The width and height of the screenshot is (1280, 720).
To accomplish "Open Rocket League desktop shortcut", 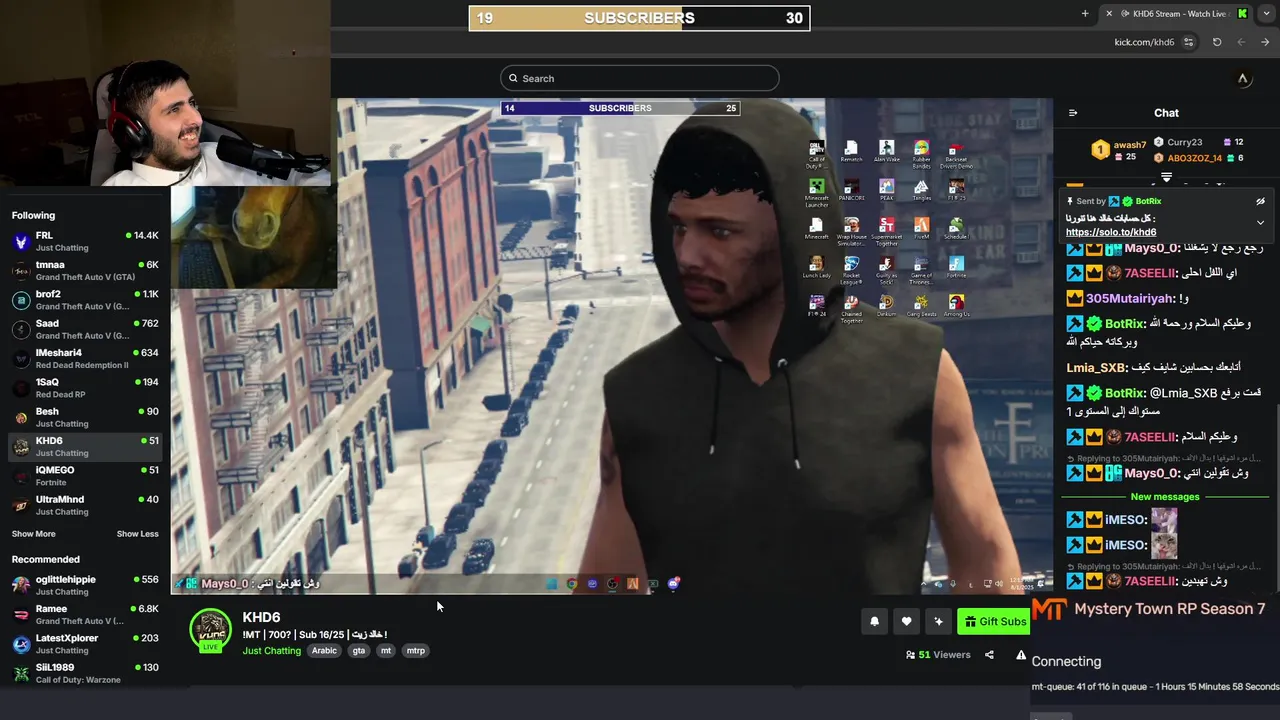I will pyautogui.click(x=851, y=268).
